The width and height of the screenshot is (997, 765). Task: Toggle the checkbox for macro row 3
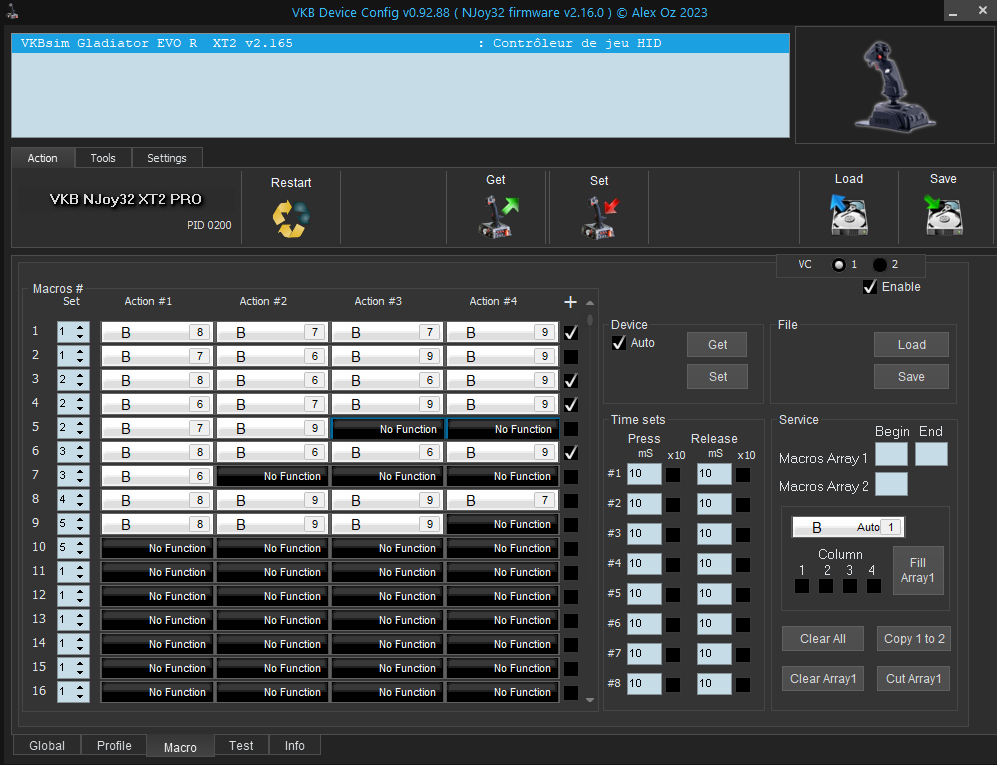(x=571, y=381)
